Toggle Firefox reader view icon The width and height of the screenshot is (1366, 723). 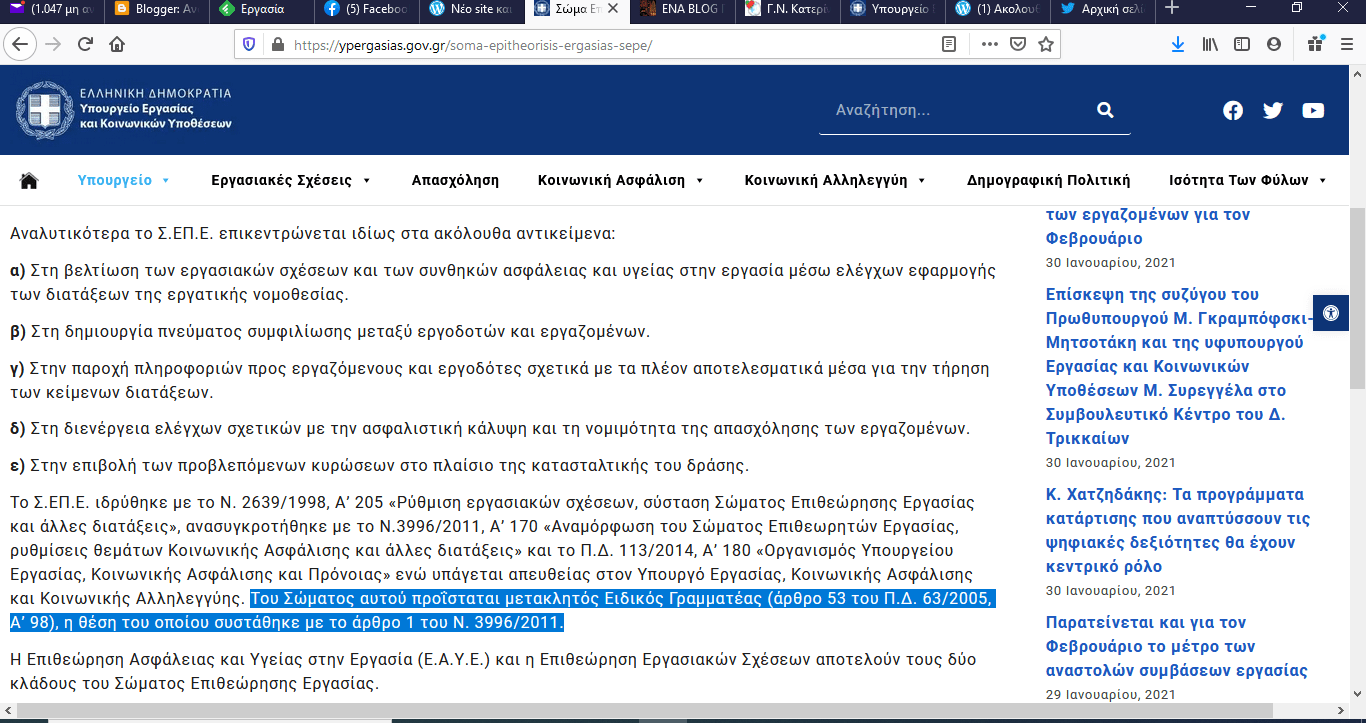pyautogui.click(x=949, y=45)
